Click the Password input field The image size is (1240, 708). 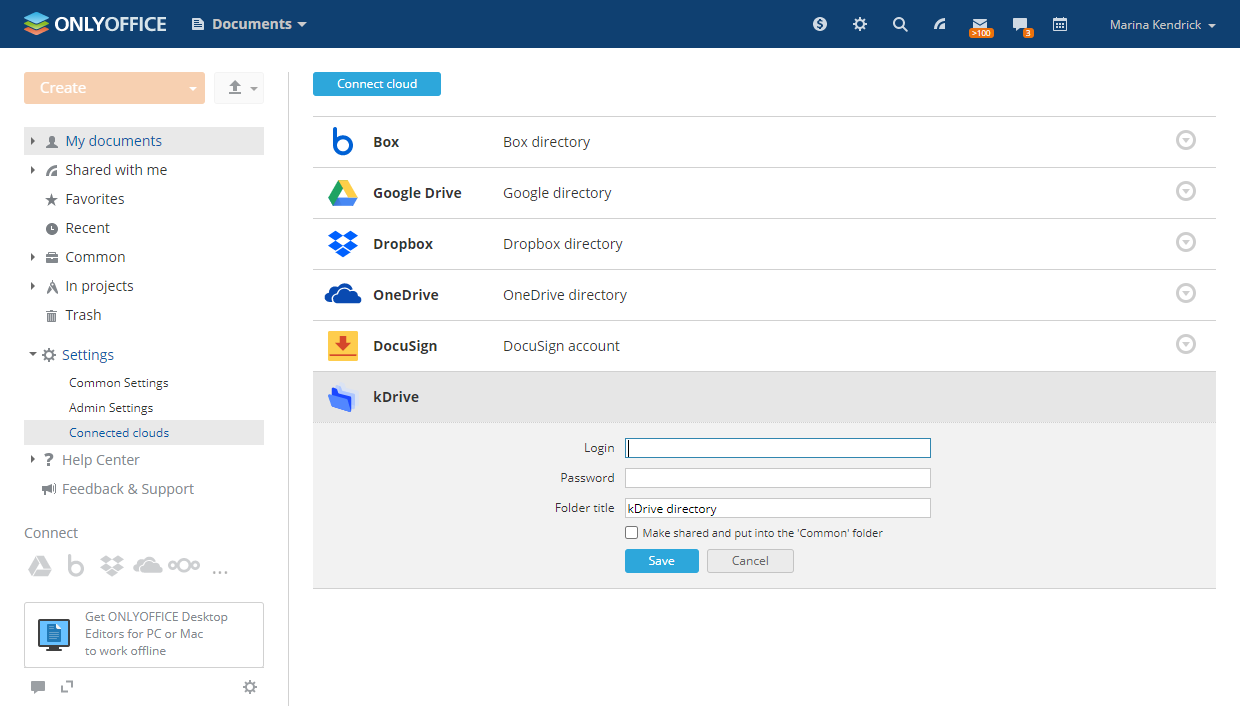tap(777, 478)
